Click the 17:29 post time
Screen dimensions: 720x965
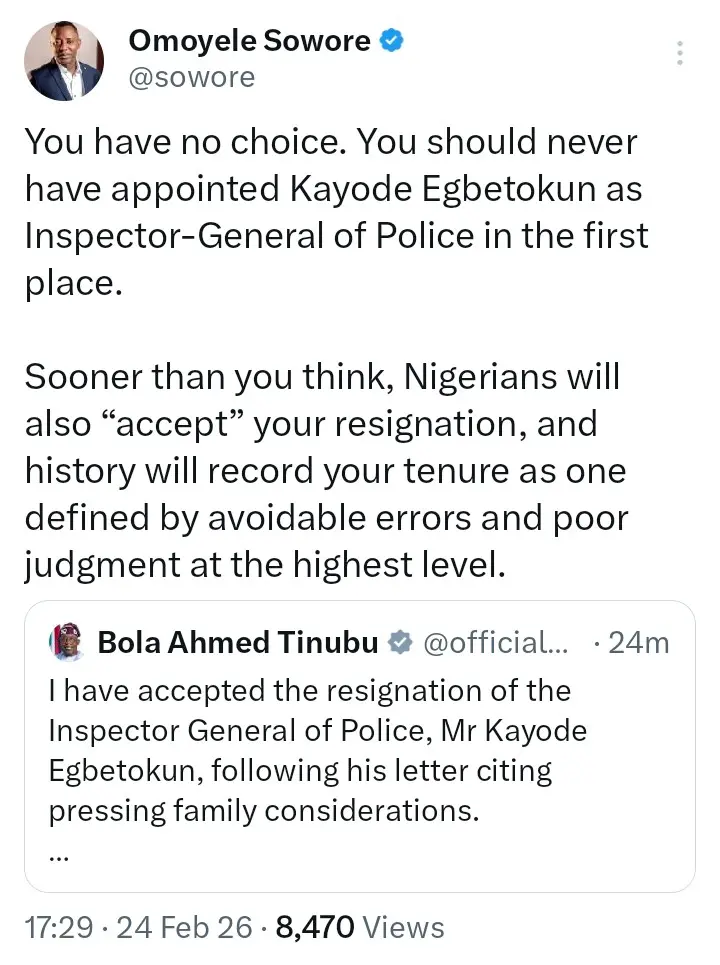[58, 927]
